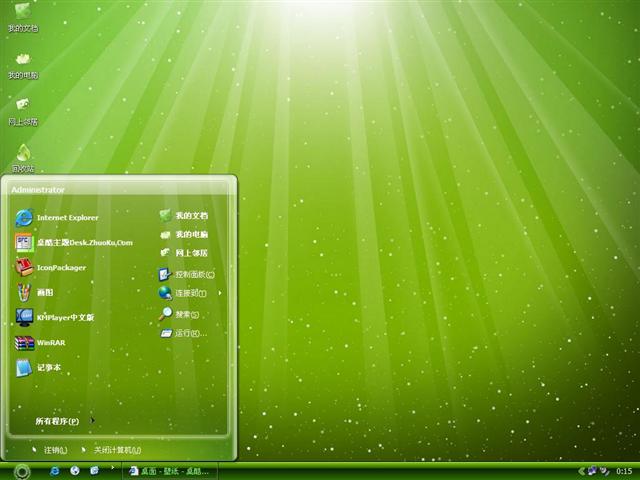This screenshot has height=480, width=640.
Task: Open Internet Explorer quick launch icon
Action: point(54,471)
